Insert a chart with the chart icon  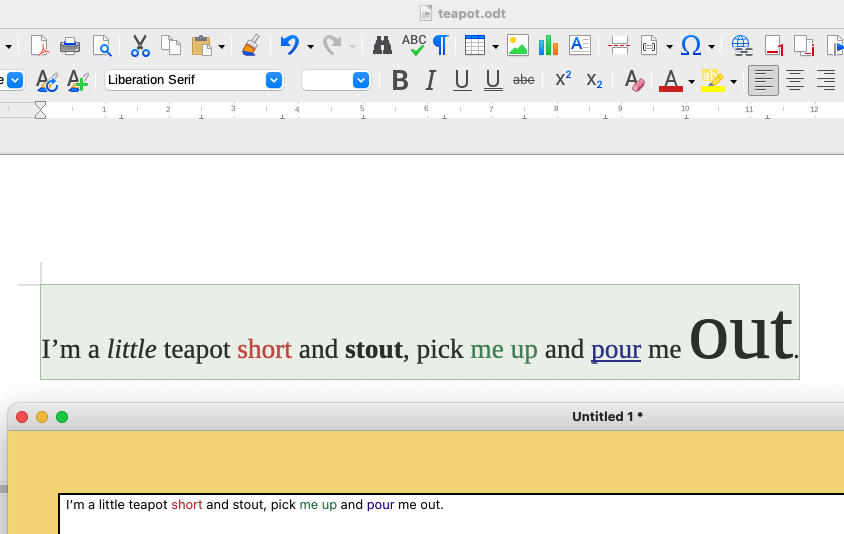548,45
